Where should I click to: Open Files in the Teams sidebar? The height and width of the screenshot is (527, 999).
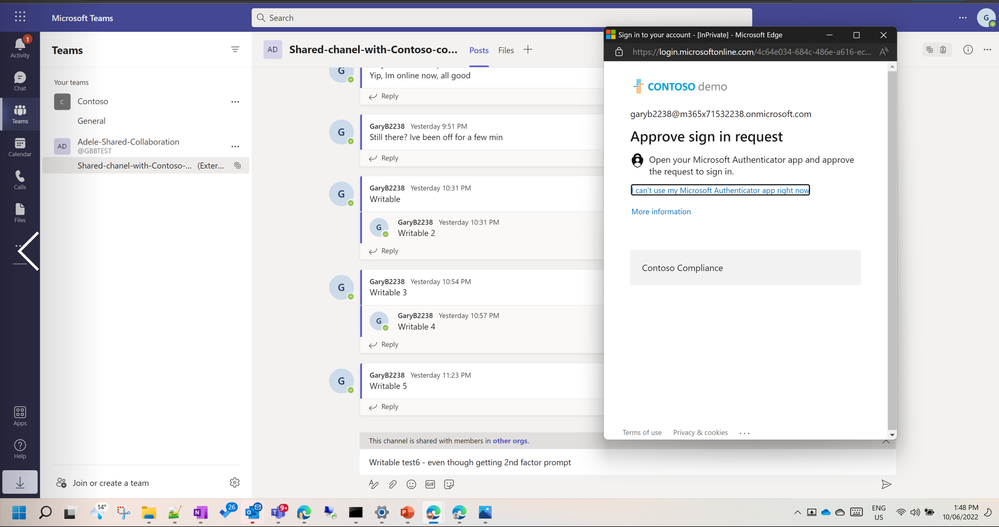pyautogui.click(x=20, y=213)
